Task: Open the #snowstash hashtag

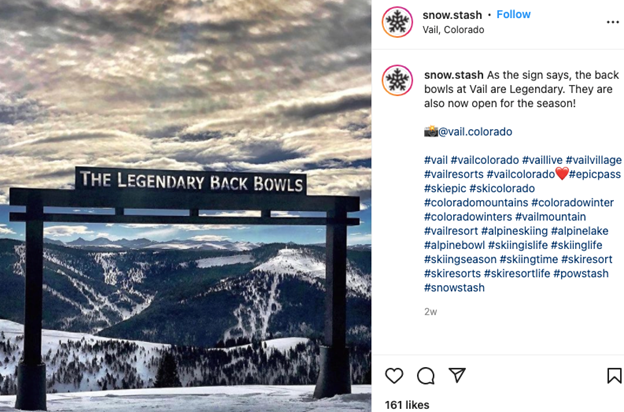Action: coord(454,288)
